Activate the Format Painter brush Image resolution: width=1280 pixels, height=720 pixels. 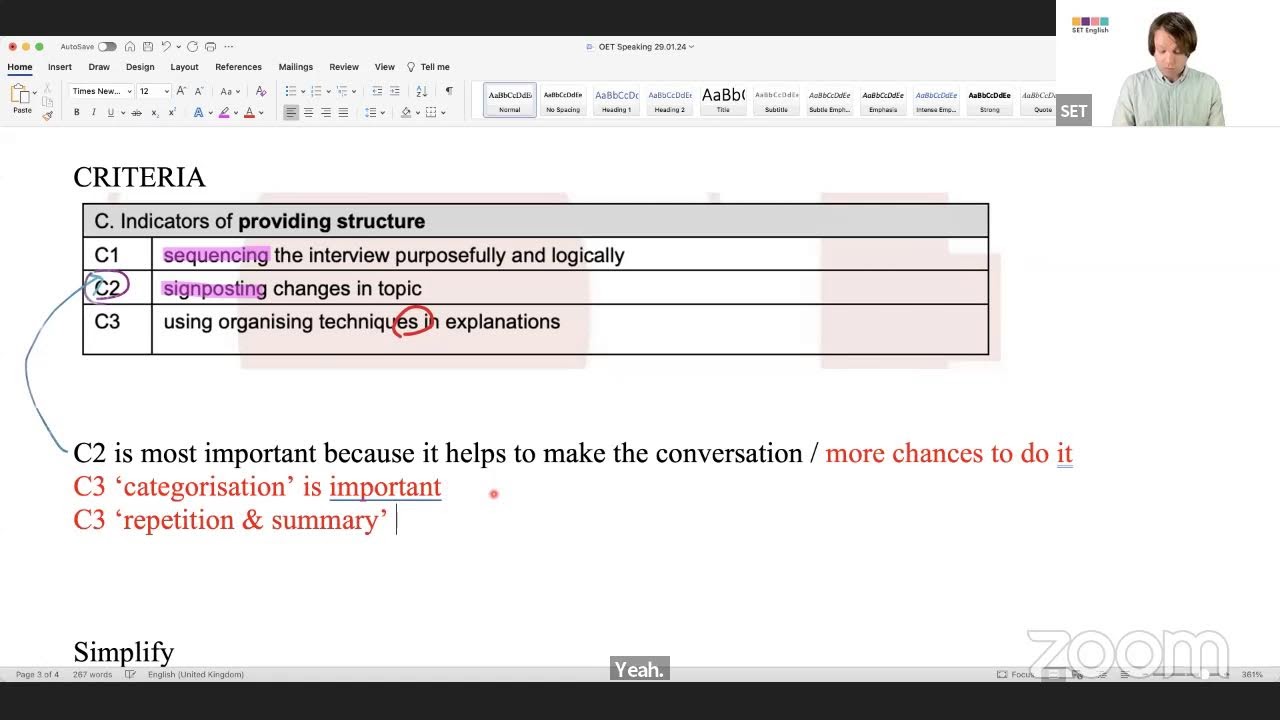coord(47,115)
